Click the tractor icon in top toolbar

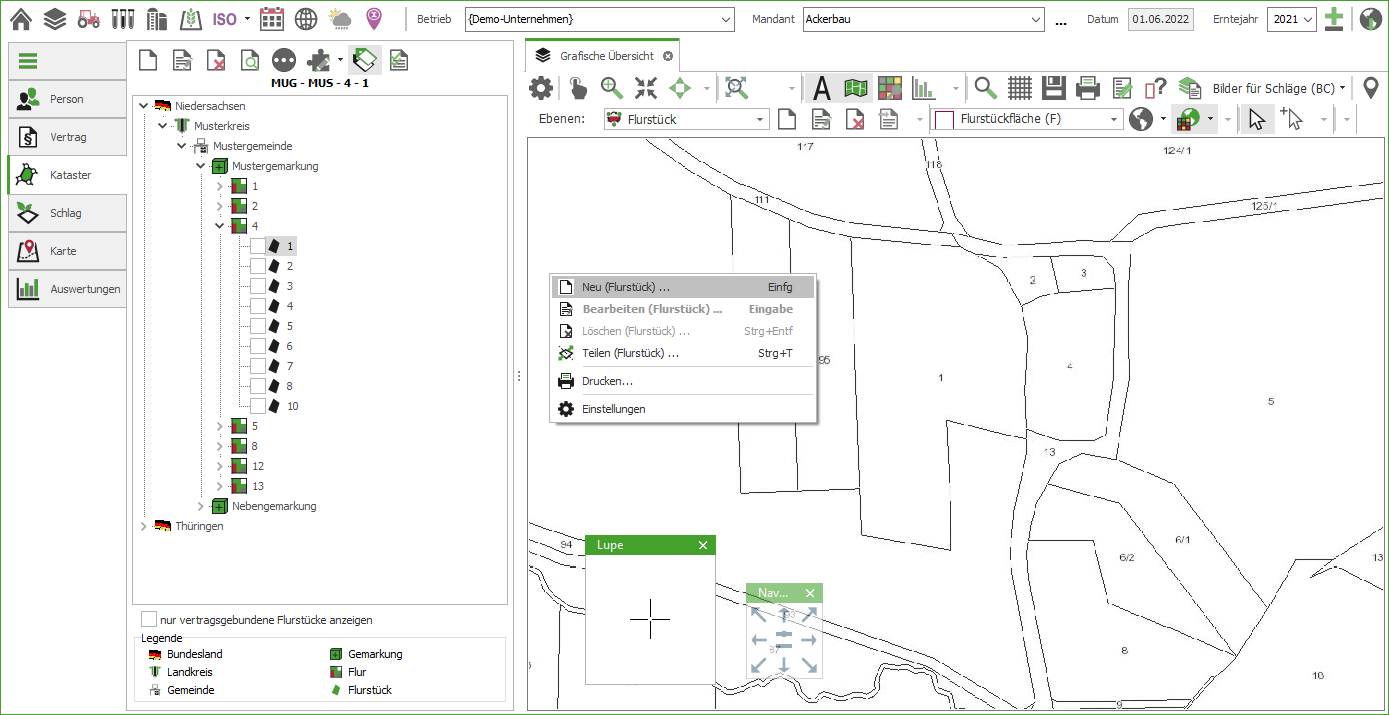(89, 19)
